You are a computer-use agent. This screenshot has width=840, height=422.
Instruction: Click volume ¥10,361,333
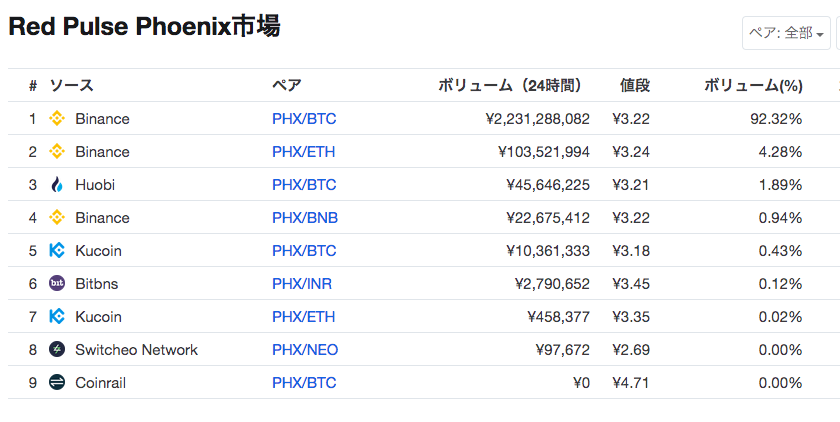point(548,251)
